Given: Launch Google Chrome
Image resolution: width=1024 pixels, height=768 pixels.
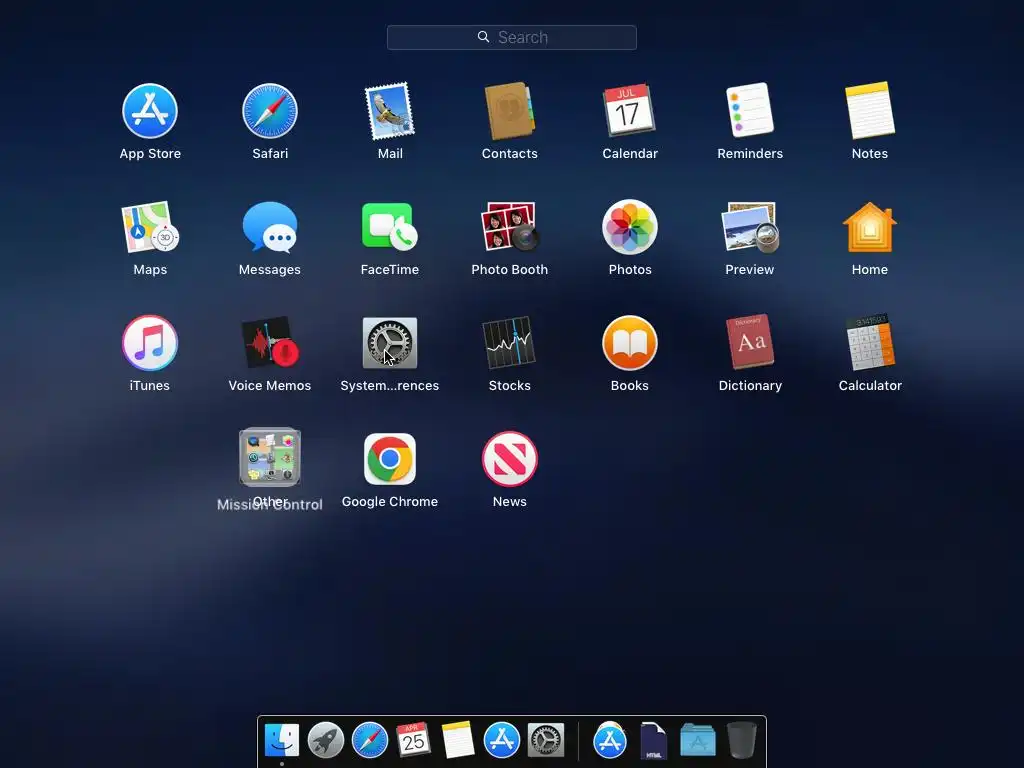Looking at the screenshot, I should pos(390,459).
